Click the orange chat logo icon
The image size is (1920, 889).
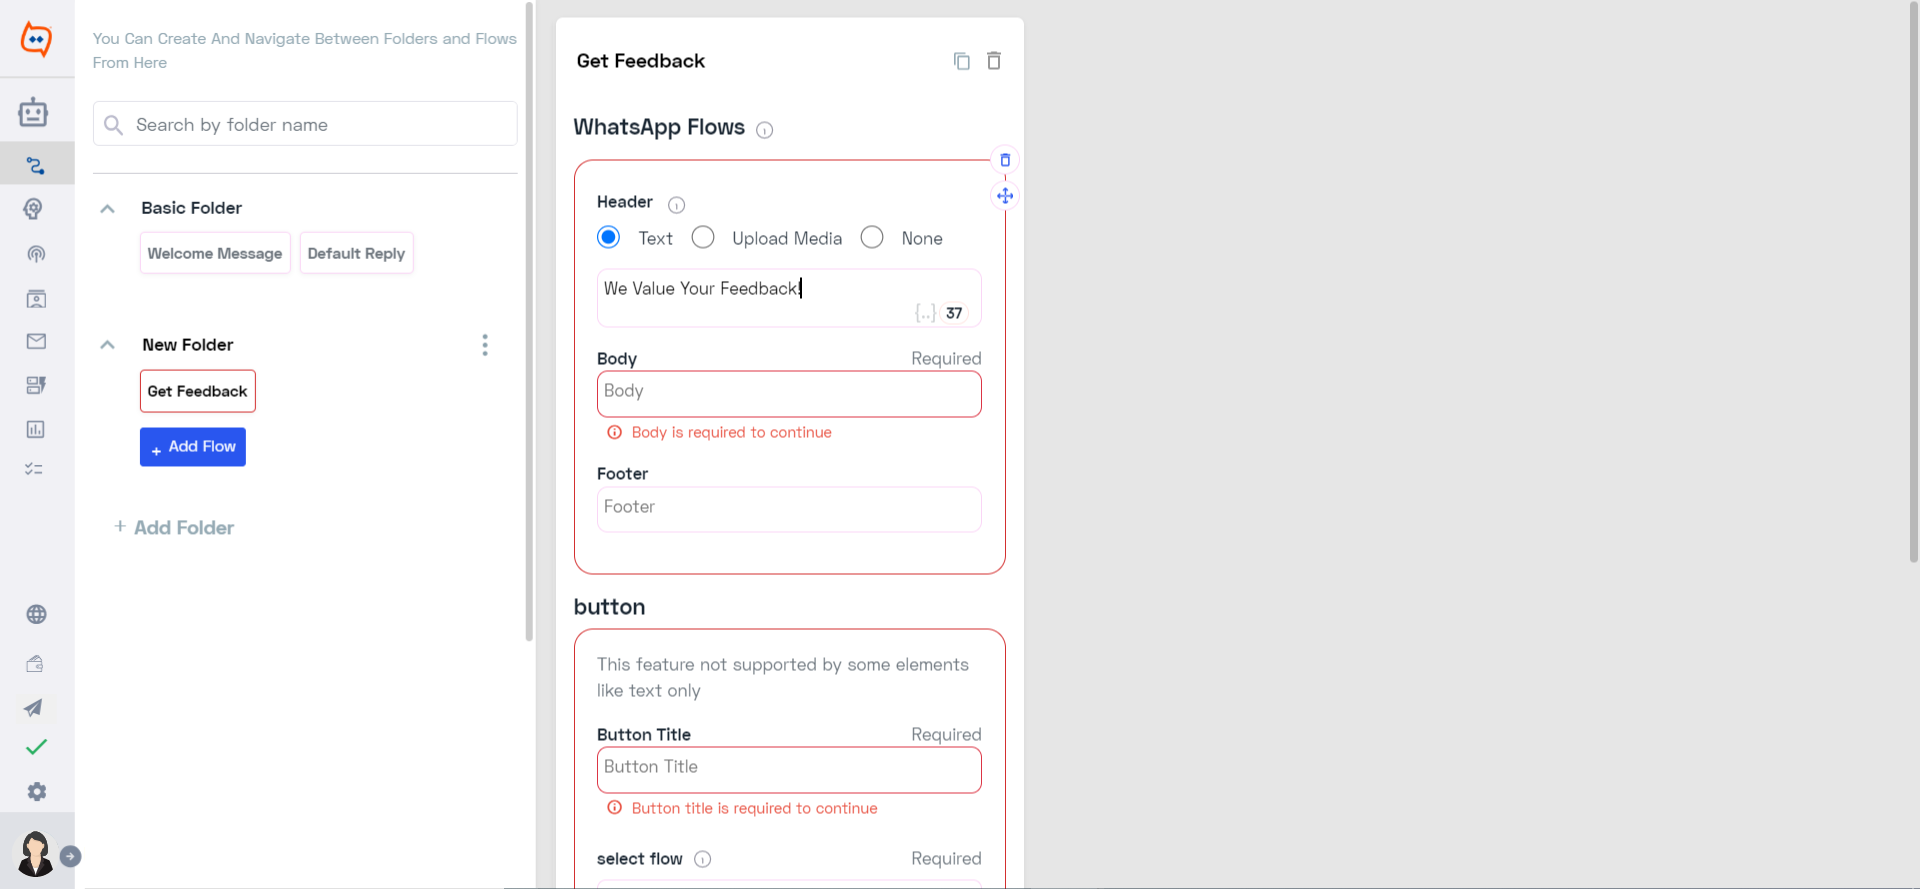(36, 39)
